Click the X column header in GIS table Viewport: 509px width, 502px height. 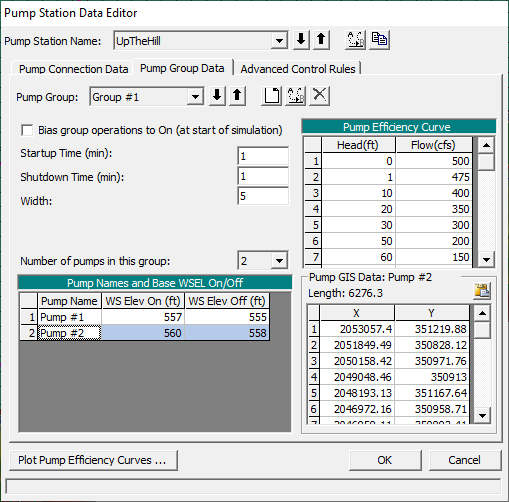357,313
